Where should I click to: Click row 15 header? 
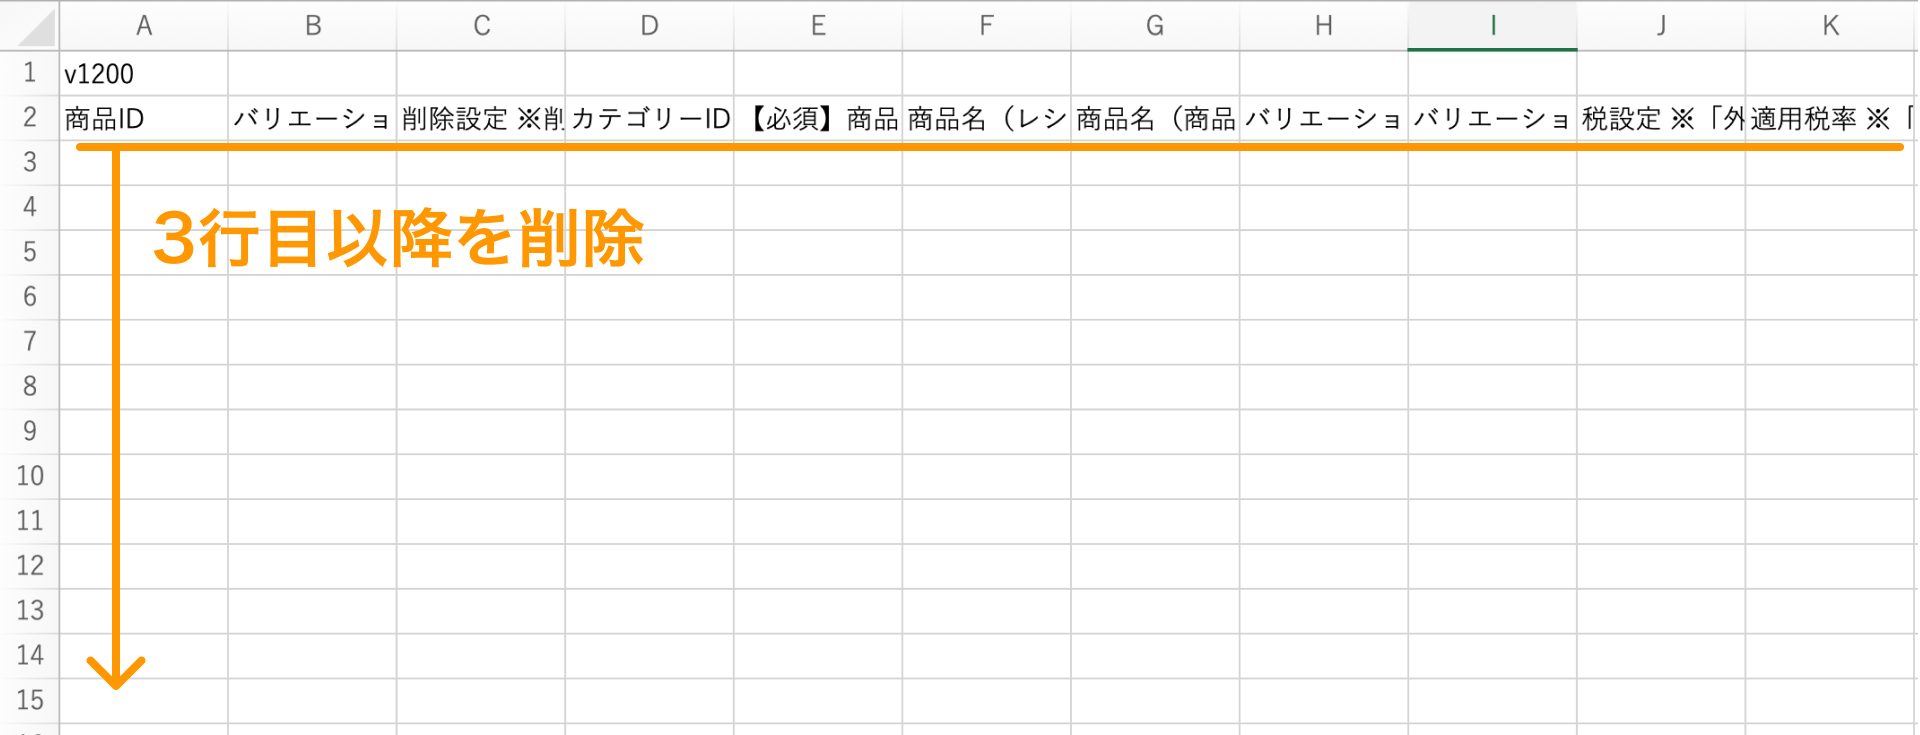(29, 702)
